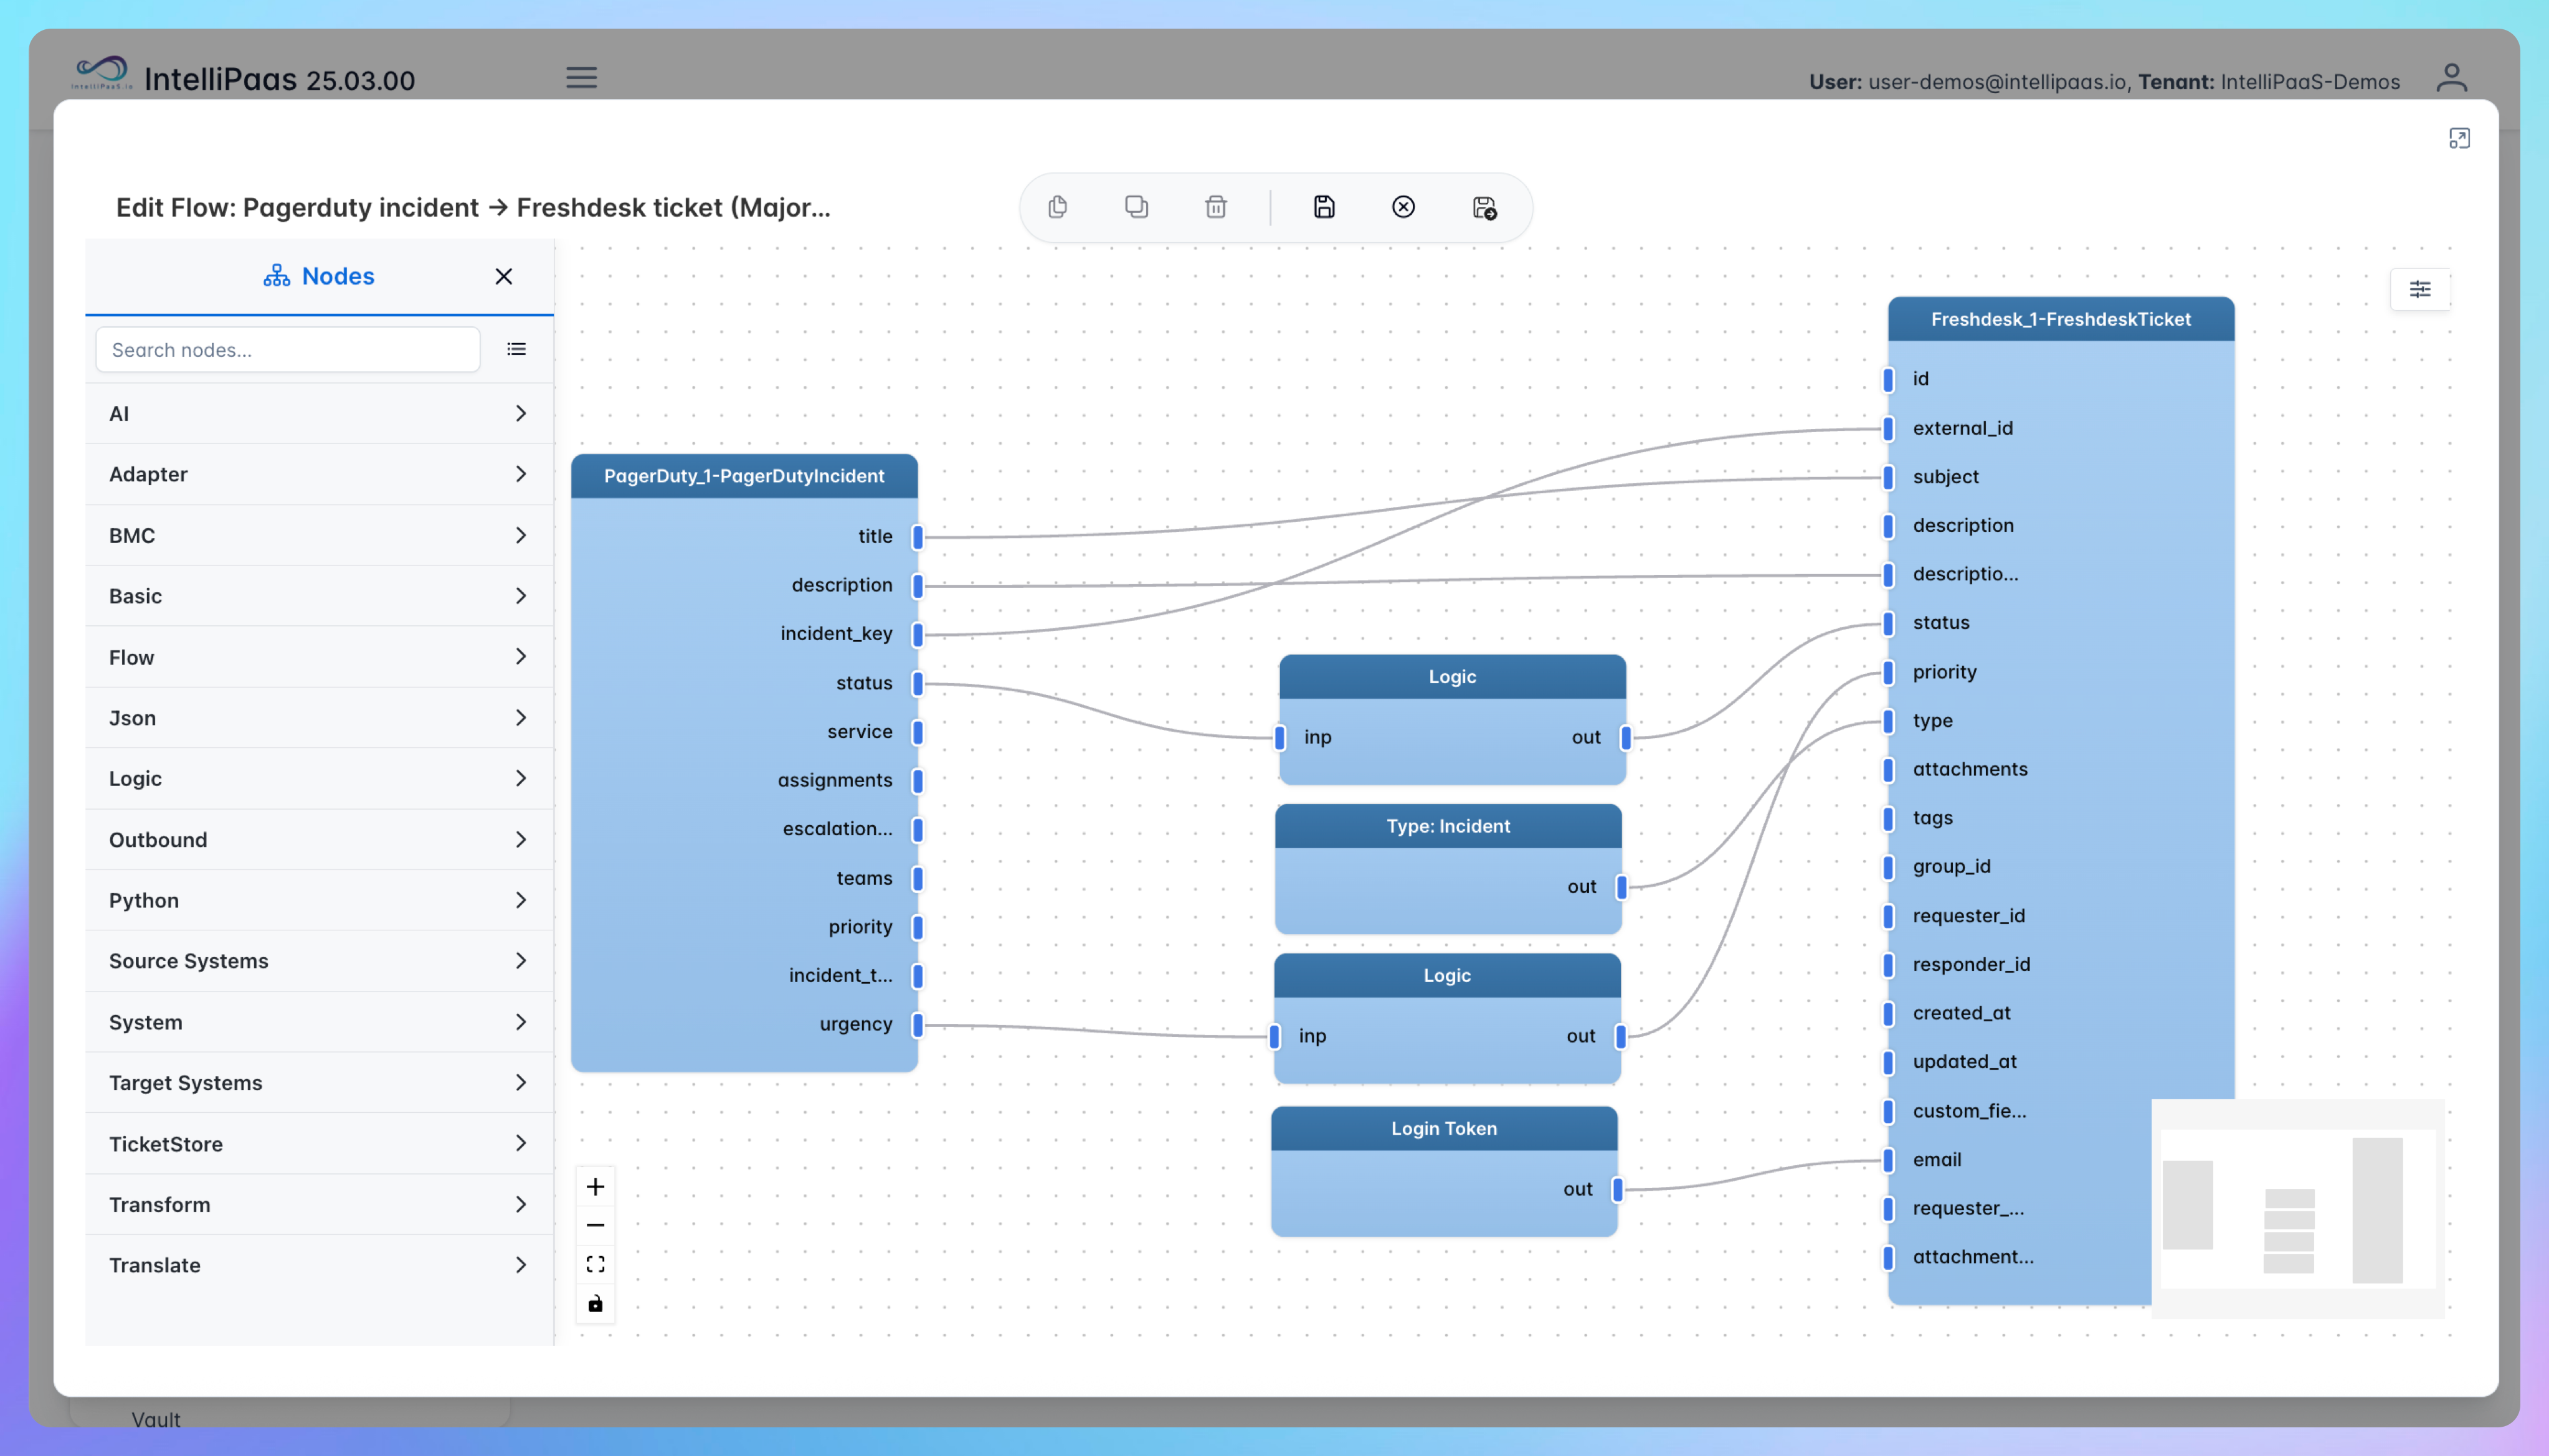2549x1456 pixels.
Task: Click the Search nodes input field
Action: (x=287, y=350)
